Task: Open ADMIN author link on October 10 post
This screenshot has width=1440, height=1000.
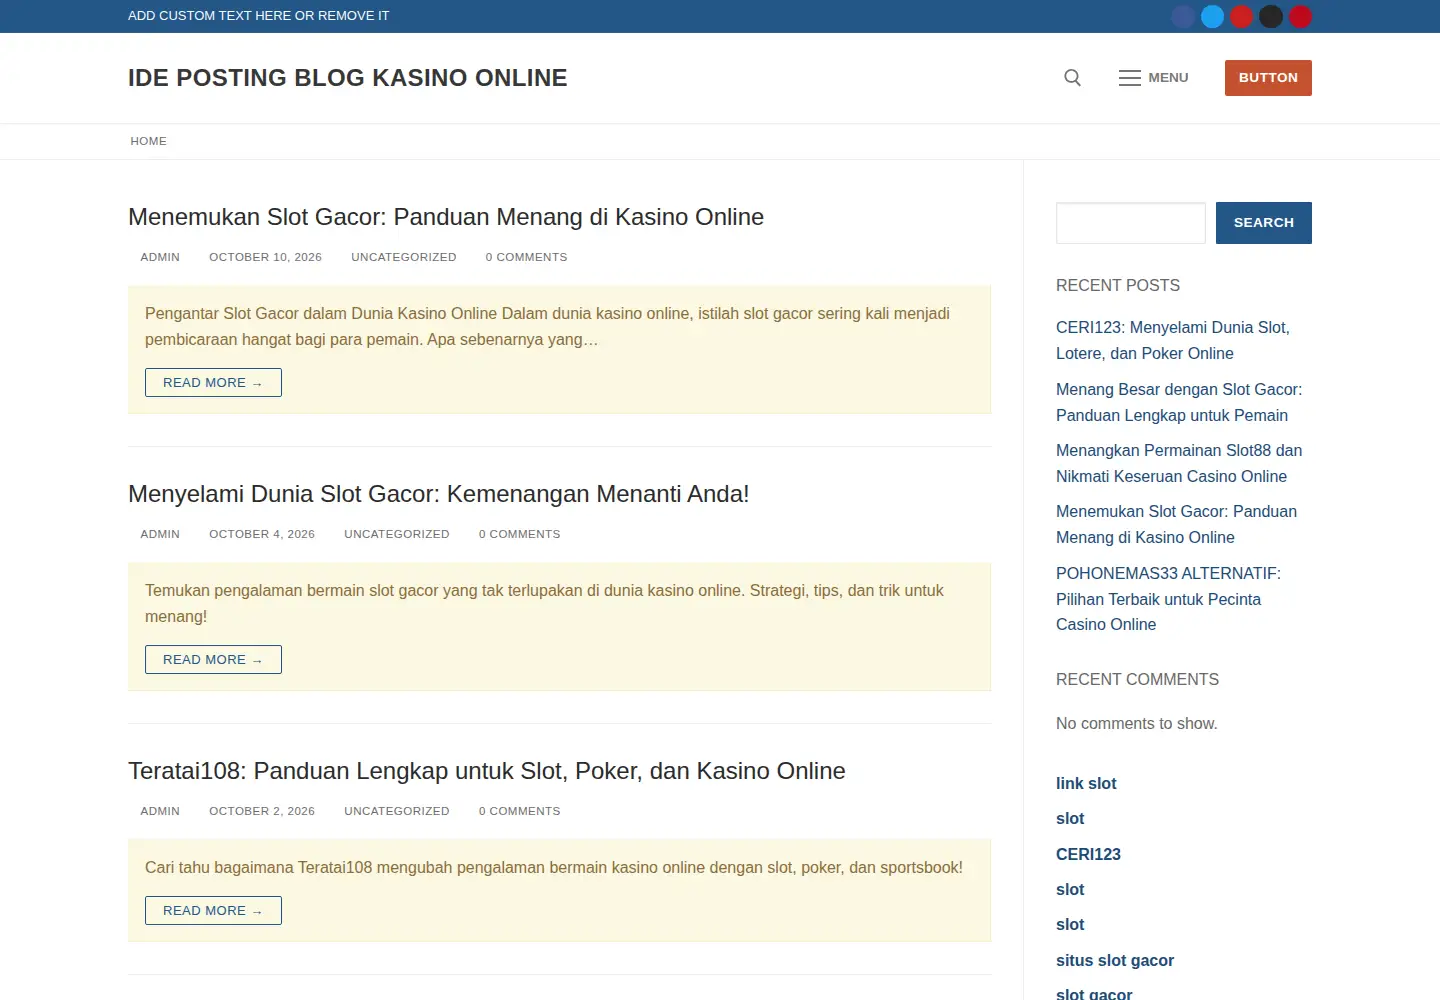Action: click(x=160, y=257)
